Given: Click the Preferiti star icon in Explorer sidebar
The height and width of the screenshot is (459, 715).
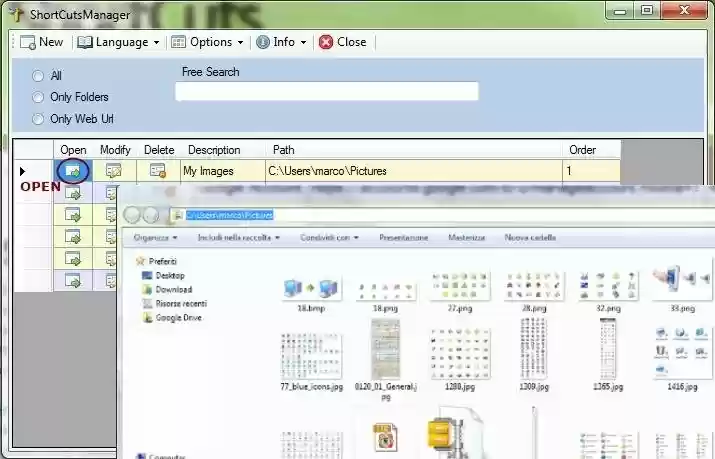Looking at the screenshot, I should [140, 261].
